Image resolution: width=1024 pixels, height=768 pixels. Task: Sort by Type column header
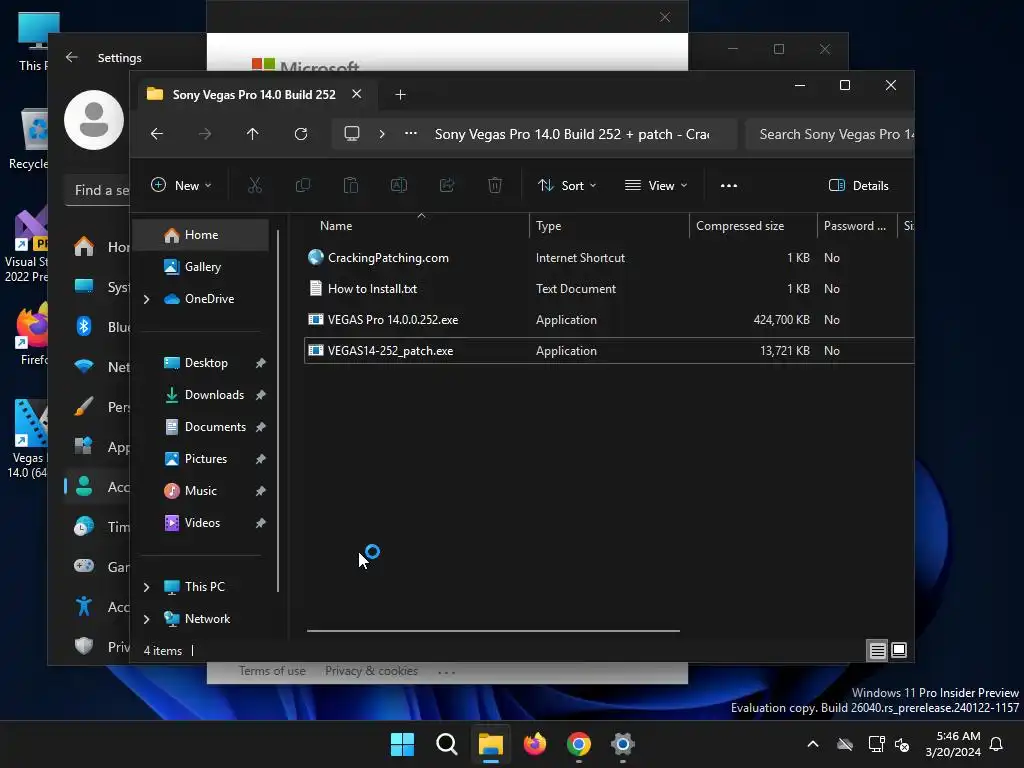click(609, 226)
